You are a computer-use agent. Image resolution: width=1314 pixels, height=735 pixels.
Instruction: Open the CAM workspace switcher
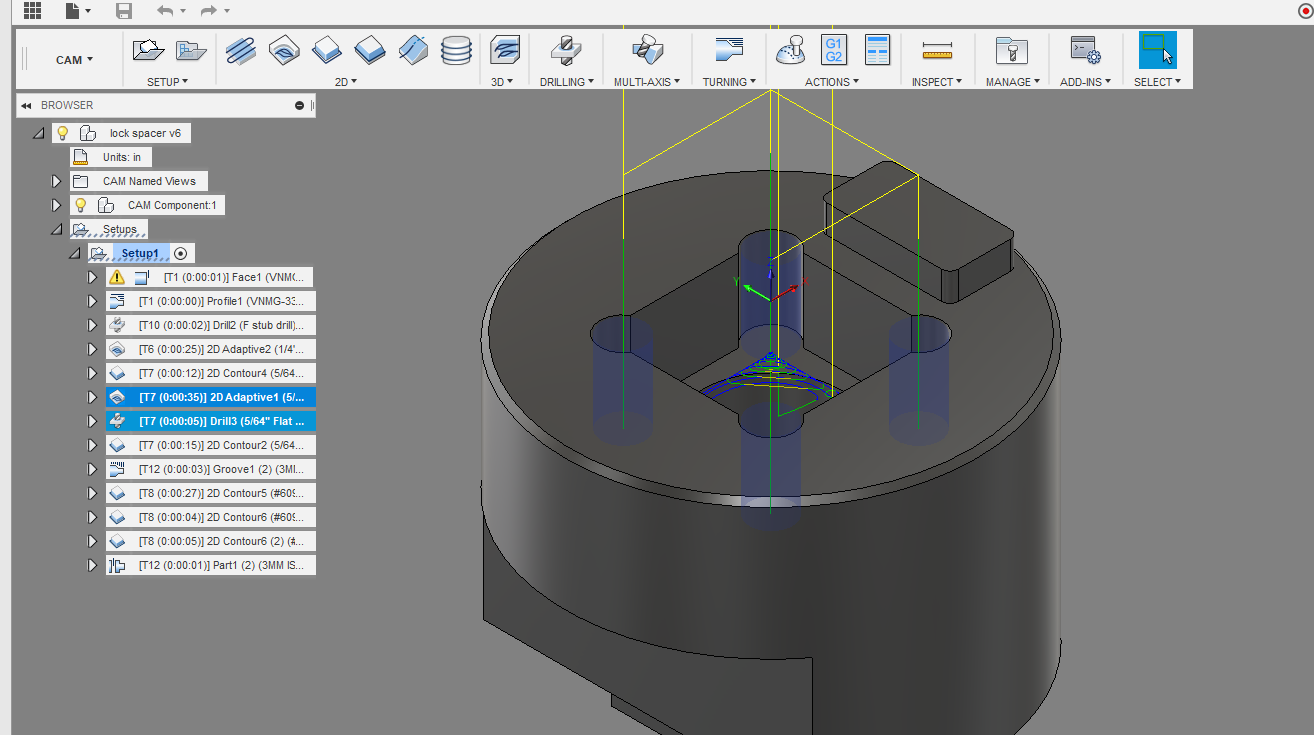pos(68,59)
